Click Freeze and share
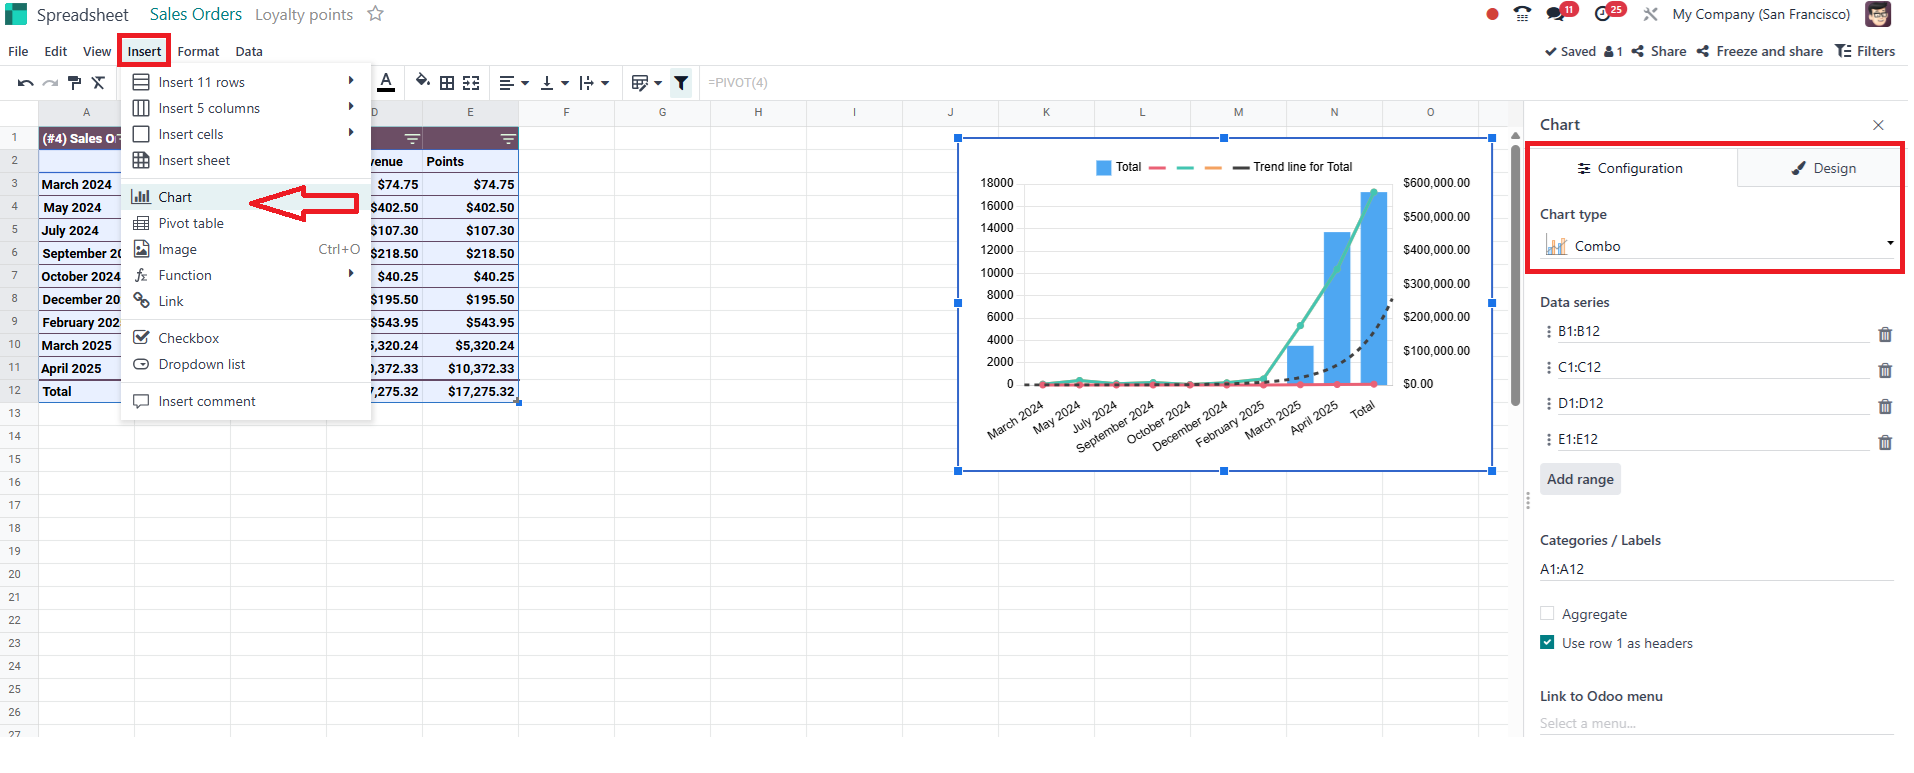Viewport: 1914px width, 773px height. click(1760, 51)
